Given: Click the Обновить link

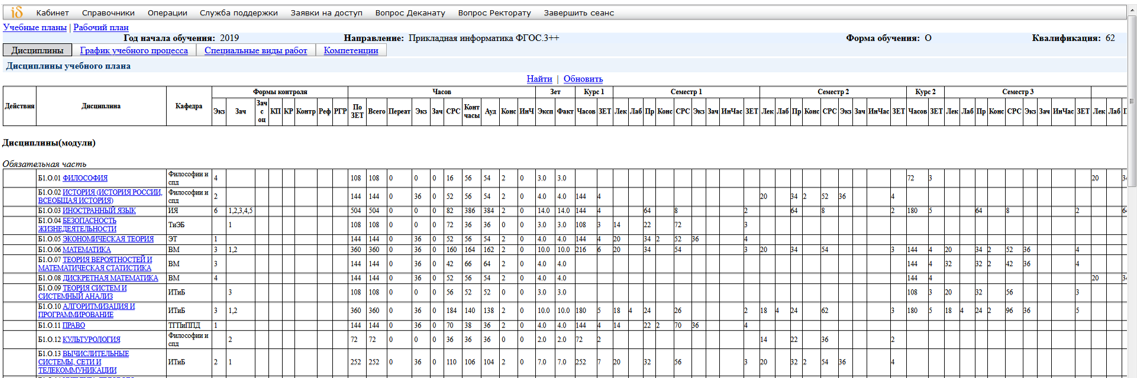Looking at the screenshot, I should (583, 79).
